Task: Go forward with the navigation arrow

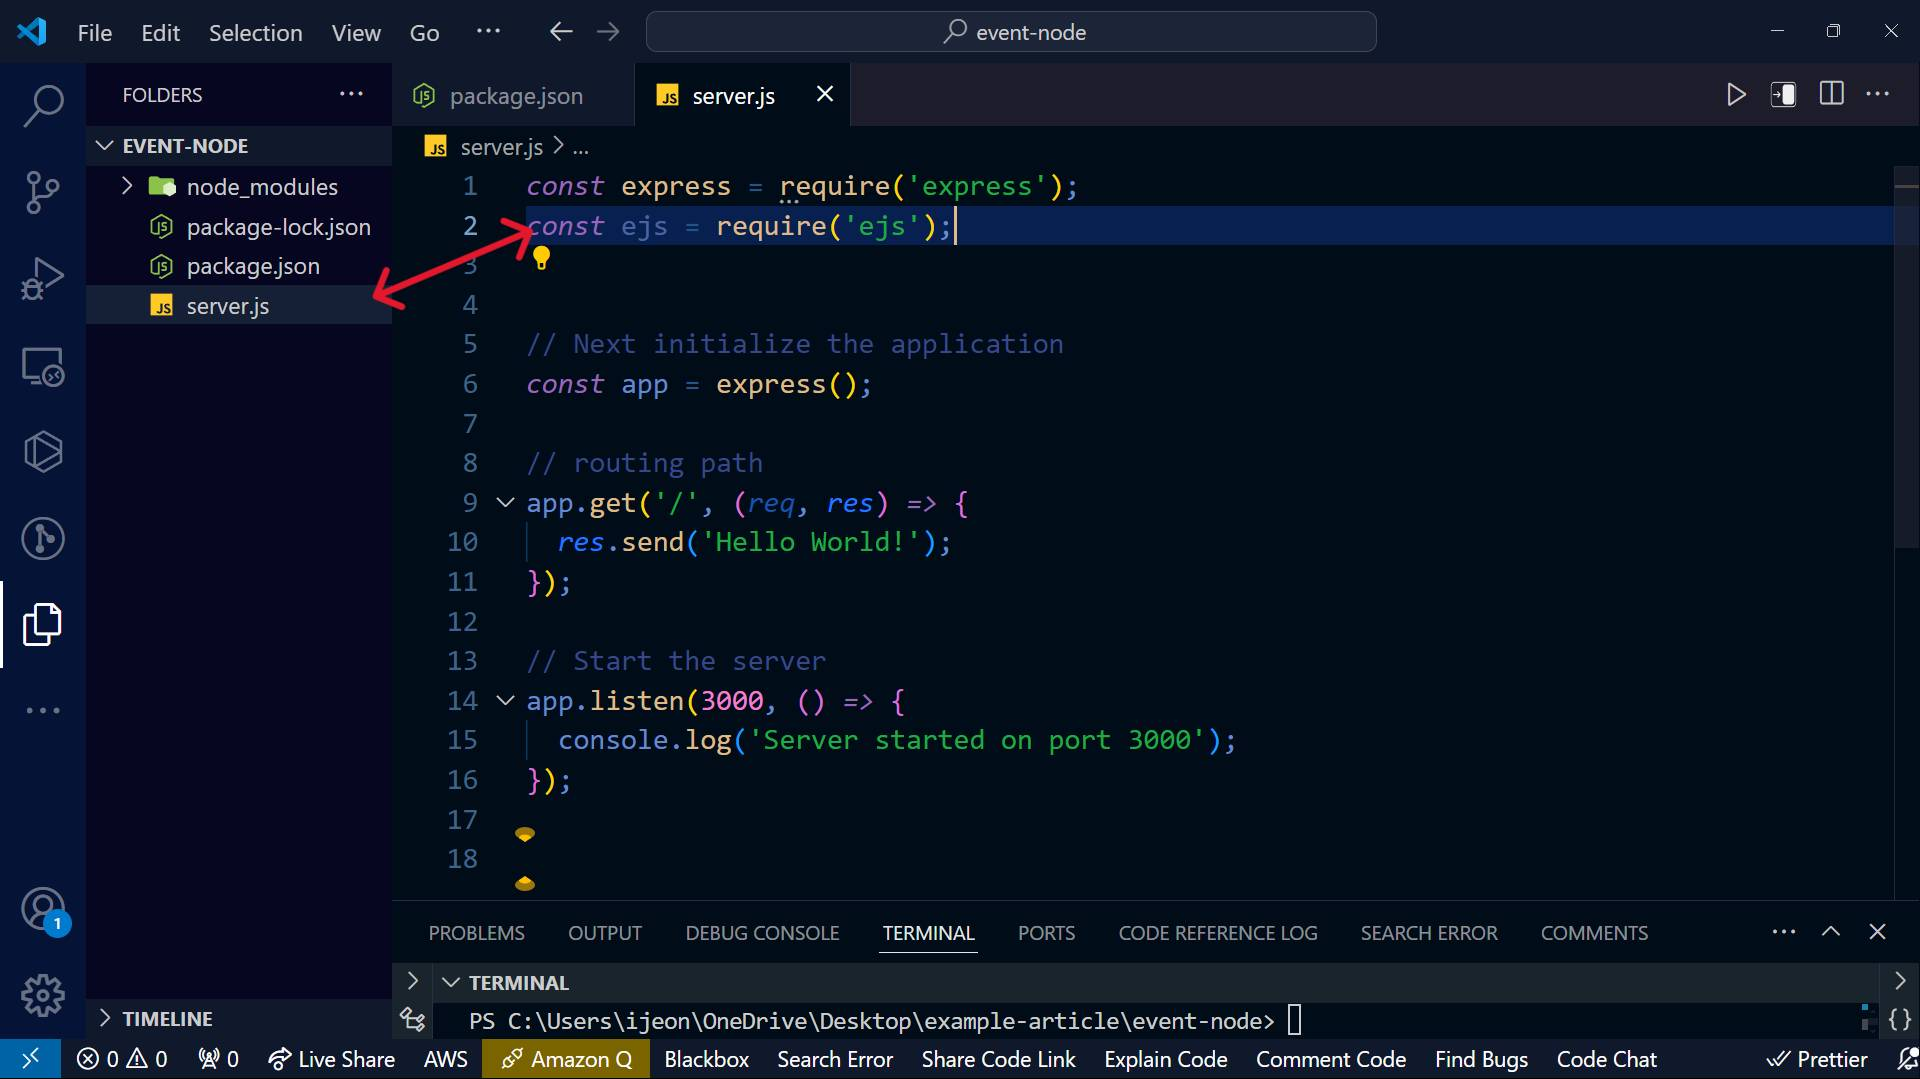Action: [x=608, y=32]
